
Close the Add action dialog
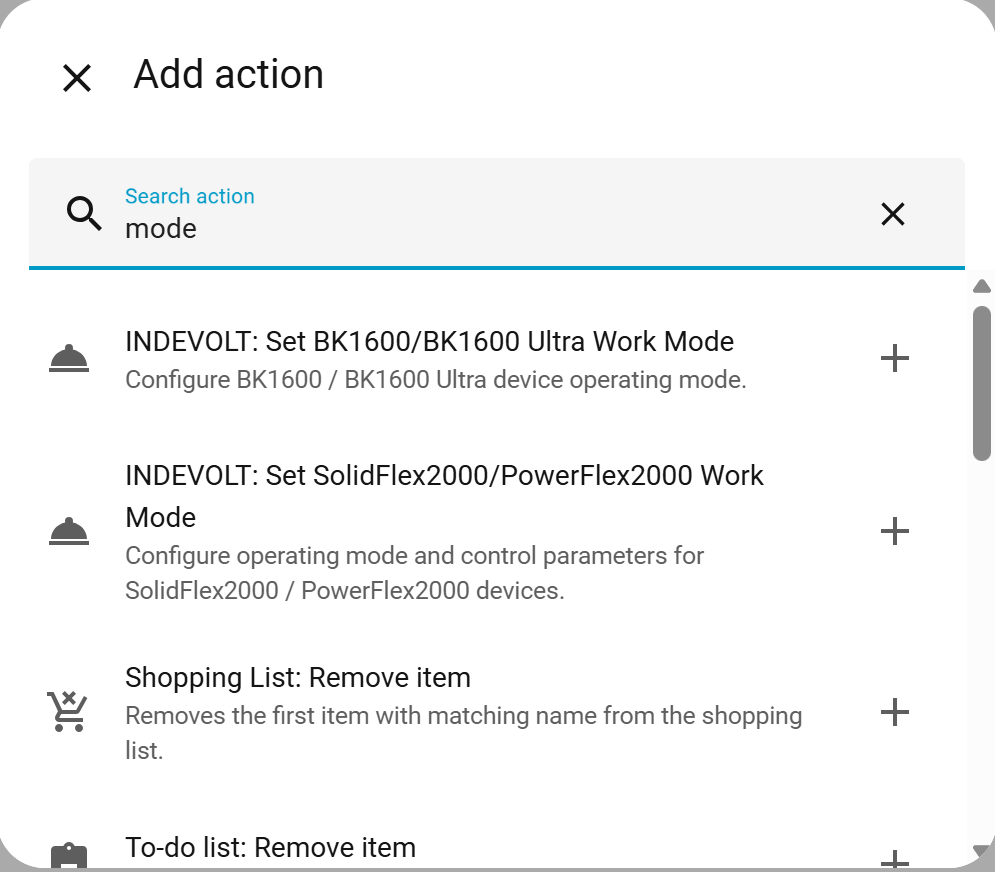(77, 78)
